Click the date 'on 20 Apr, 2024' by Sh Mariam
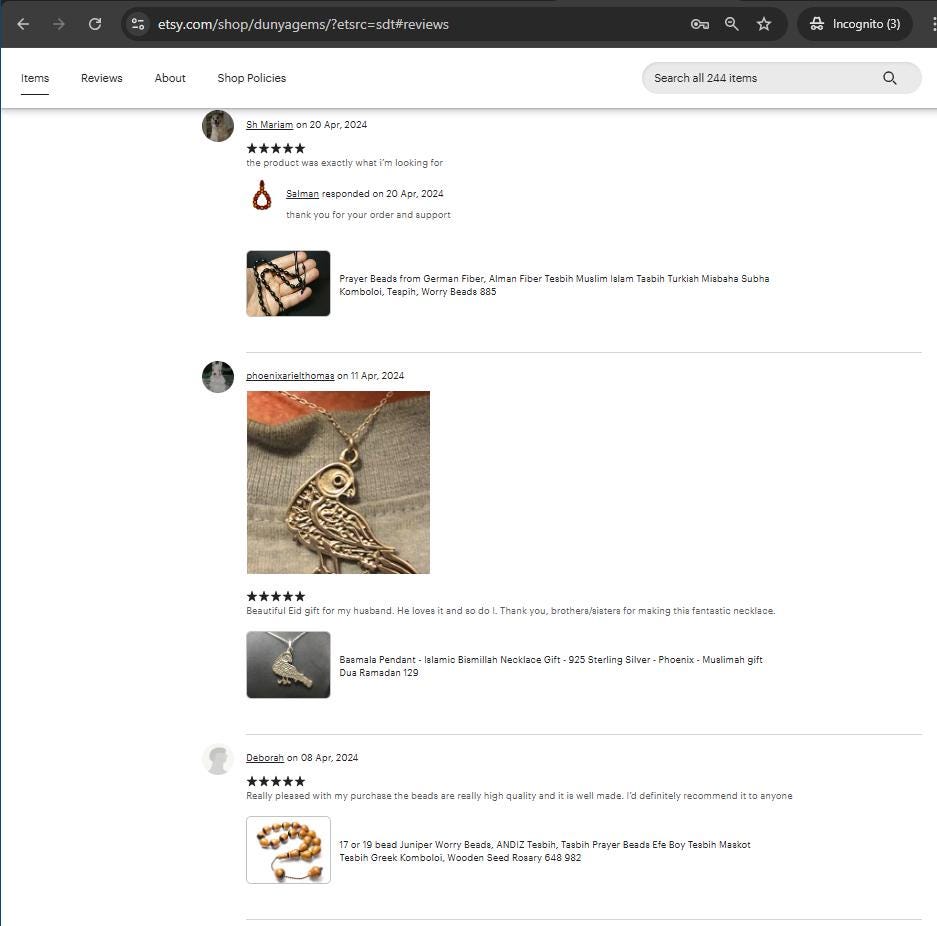This screenshot has height=926, width=937. tap(332, 125)
